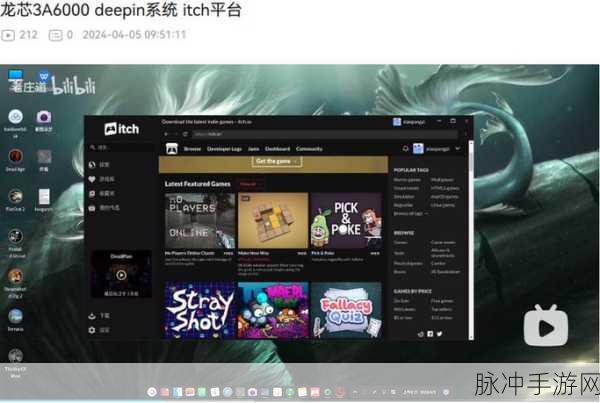
Task: Click the Pick & Poke title link
Action: pos(323,253)
